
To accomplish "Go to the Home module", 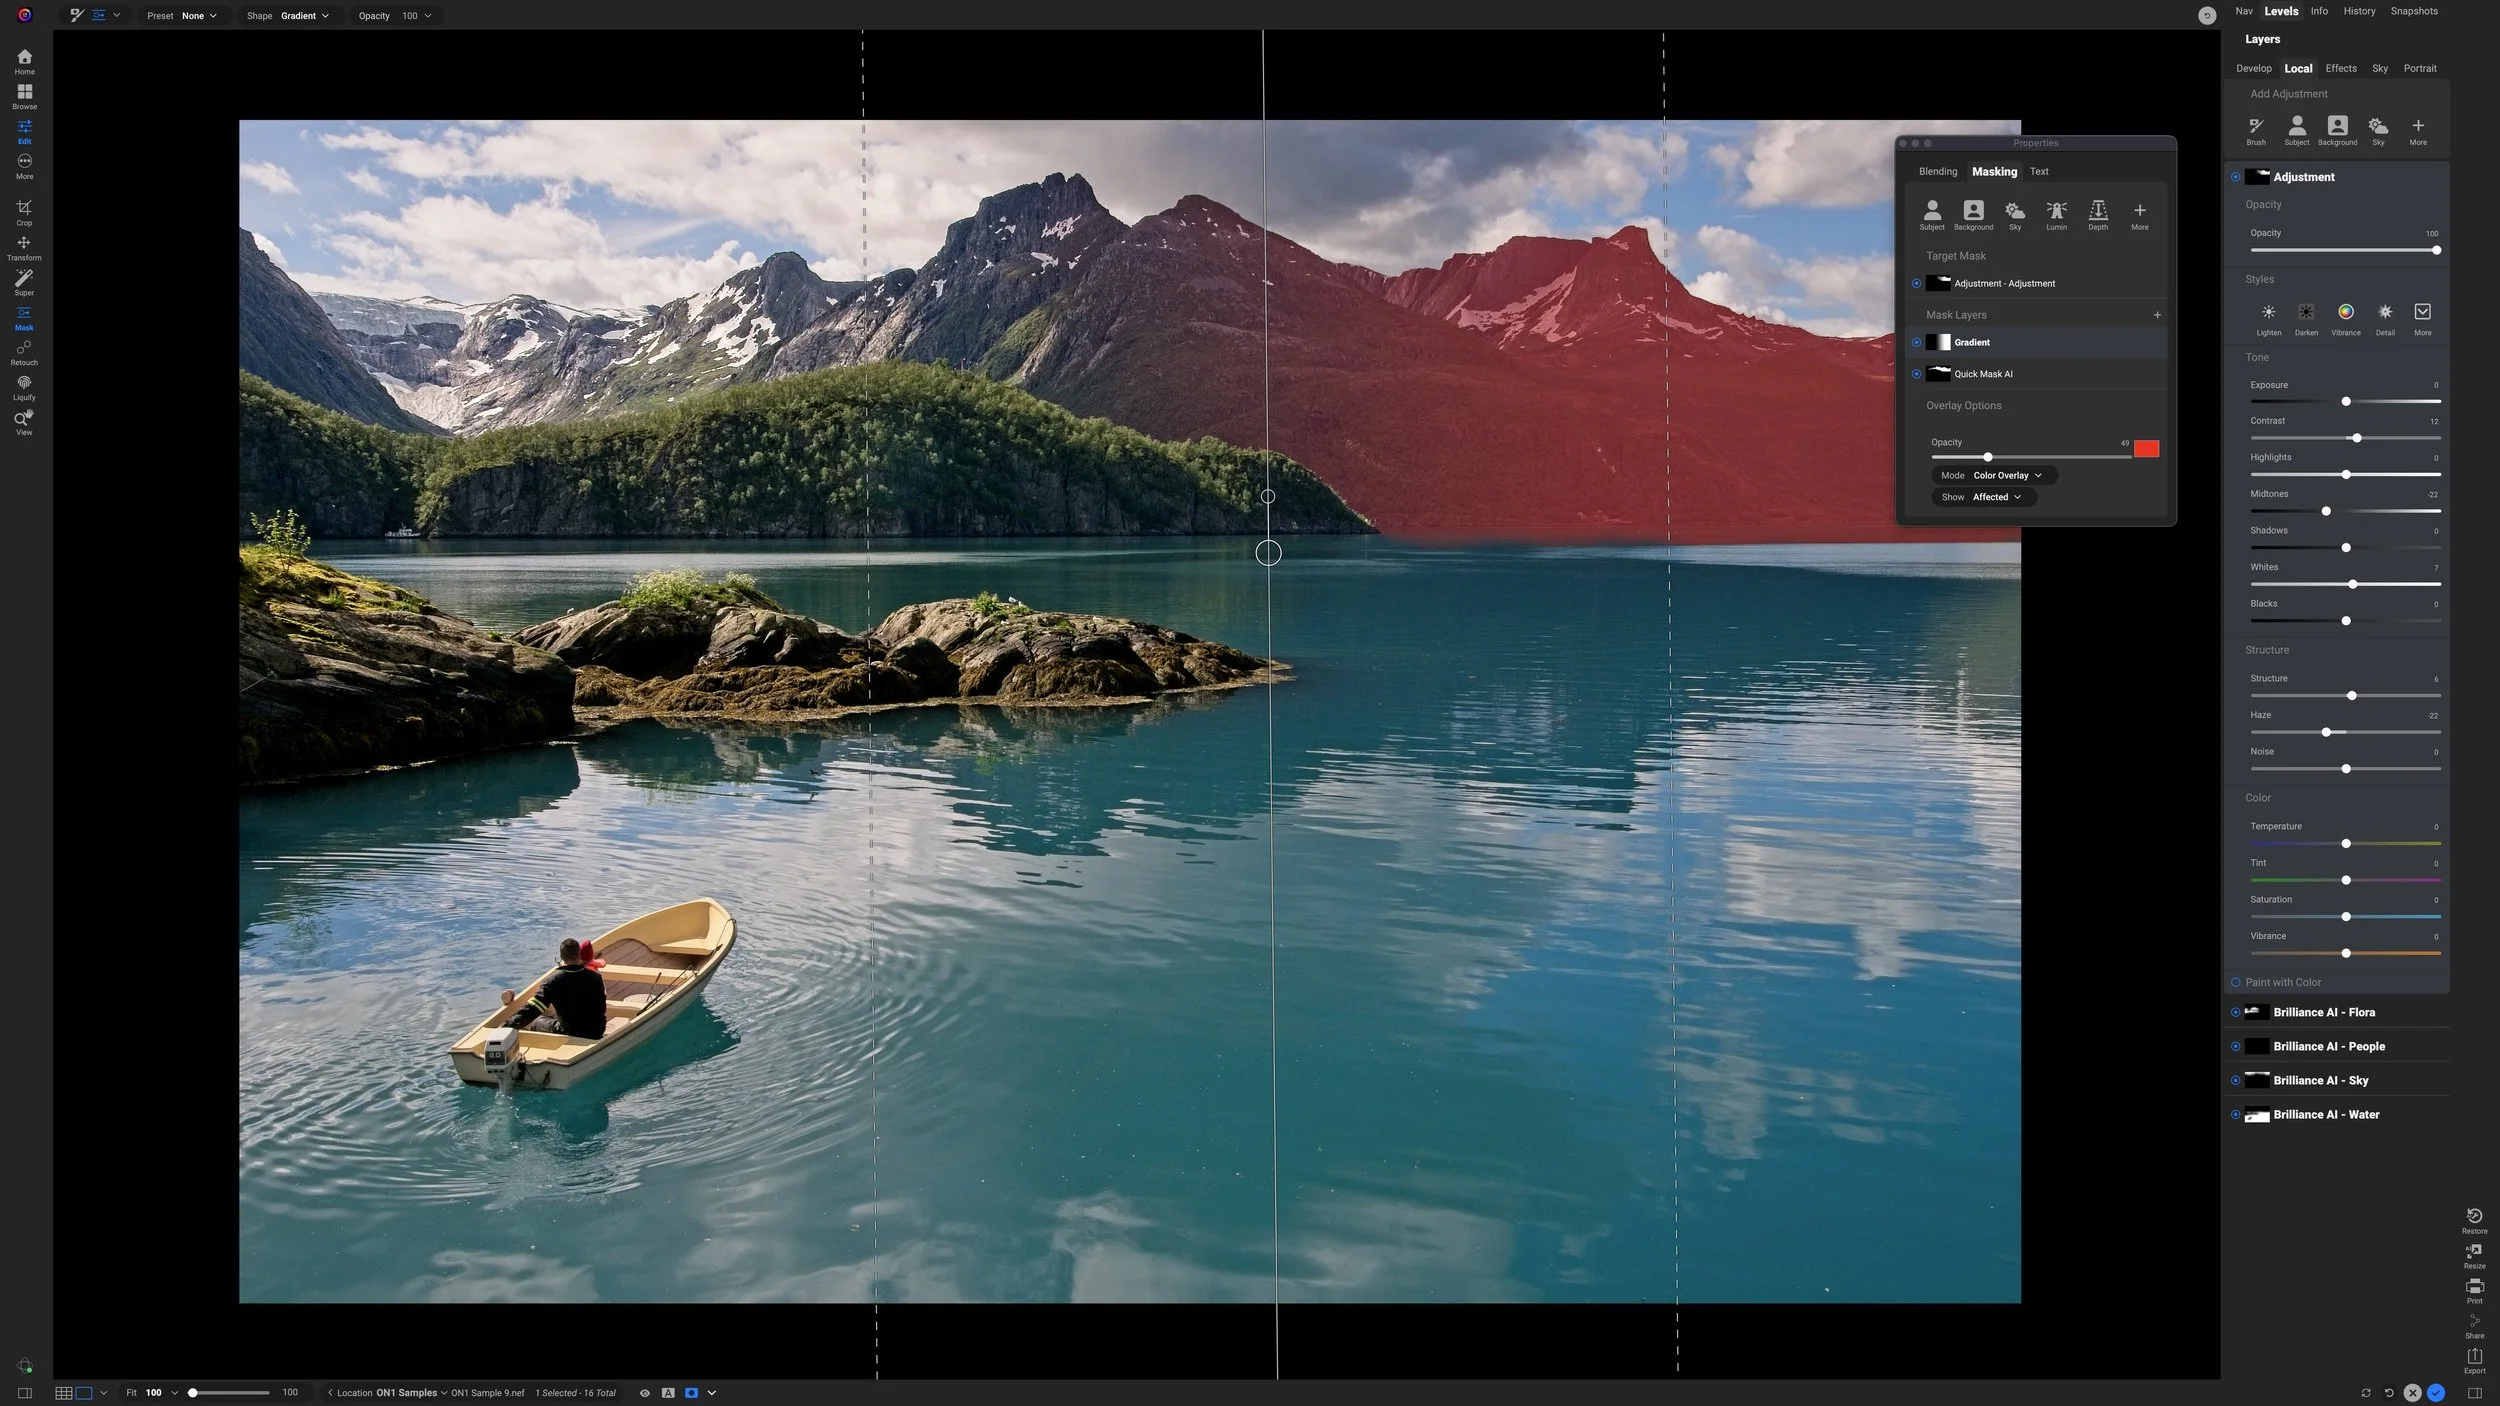I will coord(24,61).
